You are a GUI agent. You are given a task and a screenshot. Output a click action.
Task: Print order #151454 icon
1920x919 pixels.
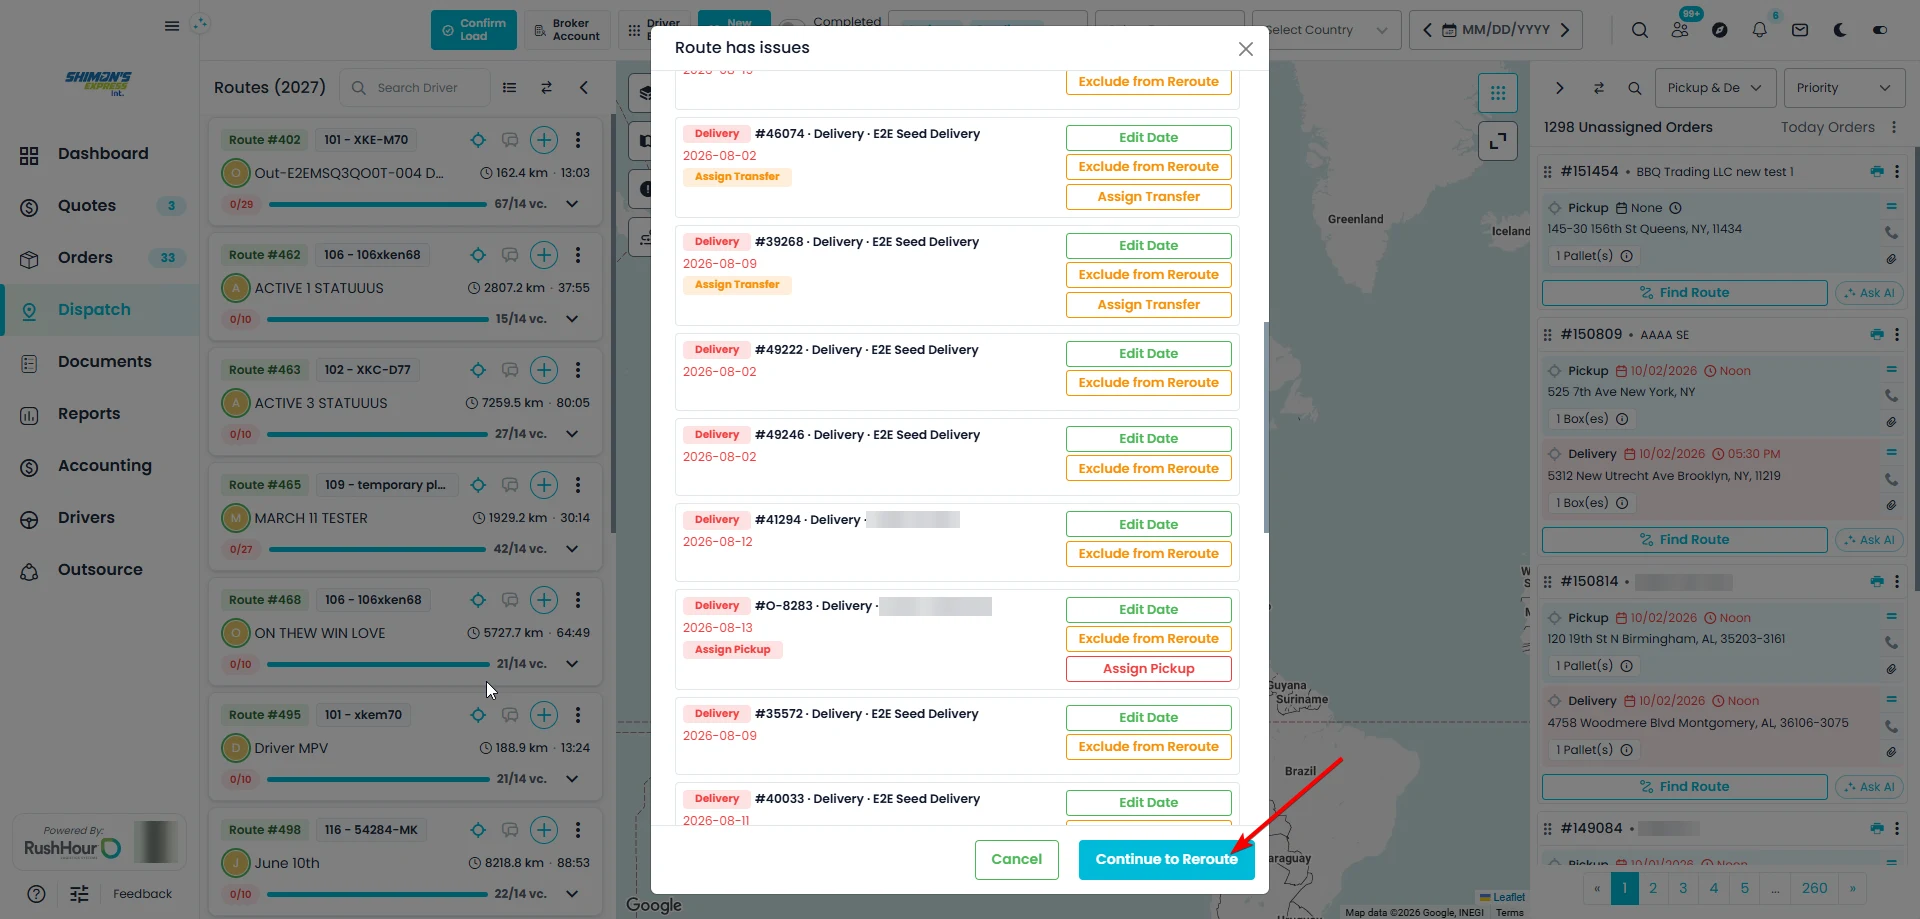click(1877, 172)
